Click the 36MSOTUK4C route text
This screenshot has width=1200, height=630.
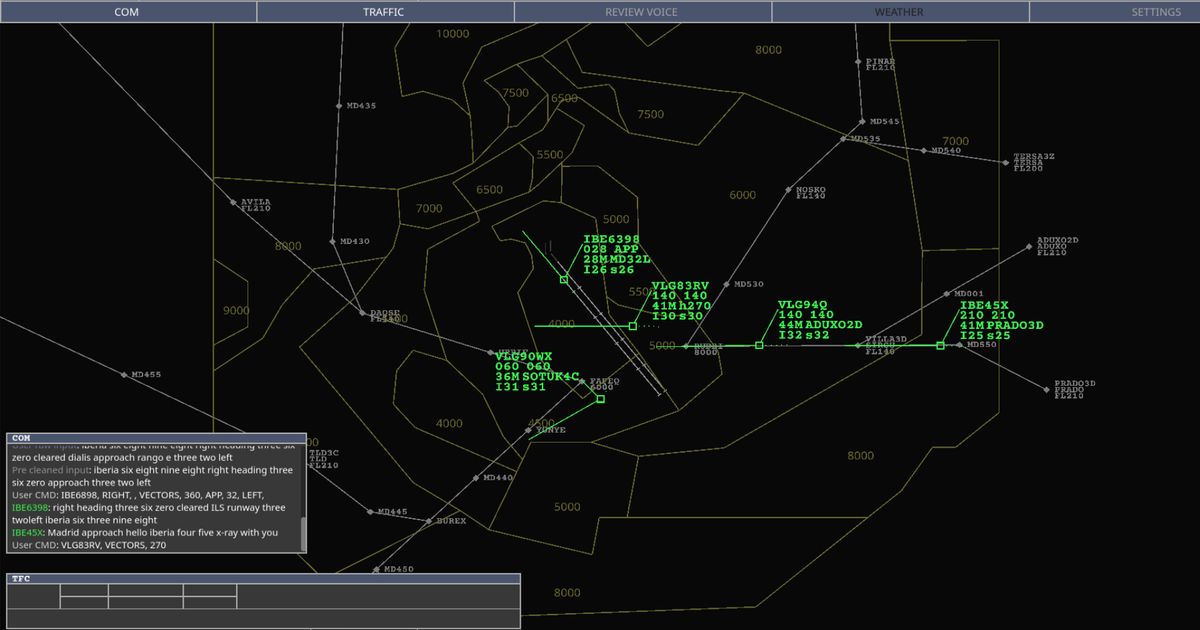coord(537,377)
